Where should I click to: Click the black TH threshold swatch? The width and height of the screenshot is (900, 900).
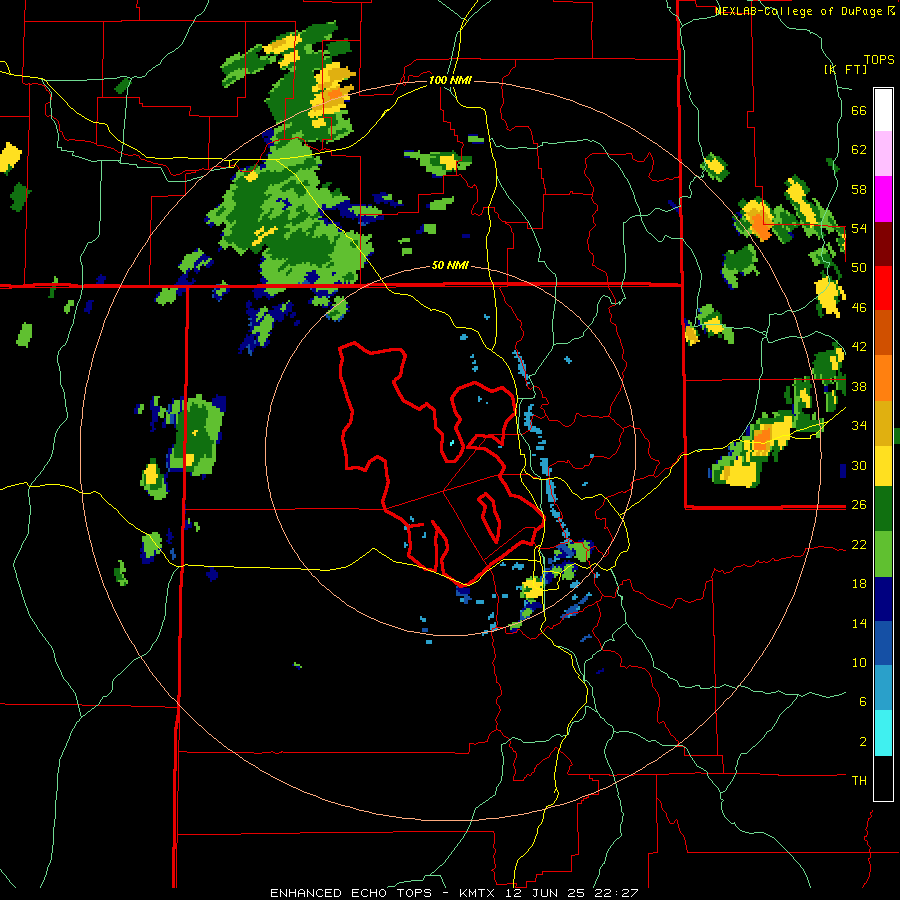click(x=883, y=778)
